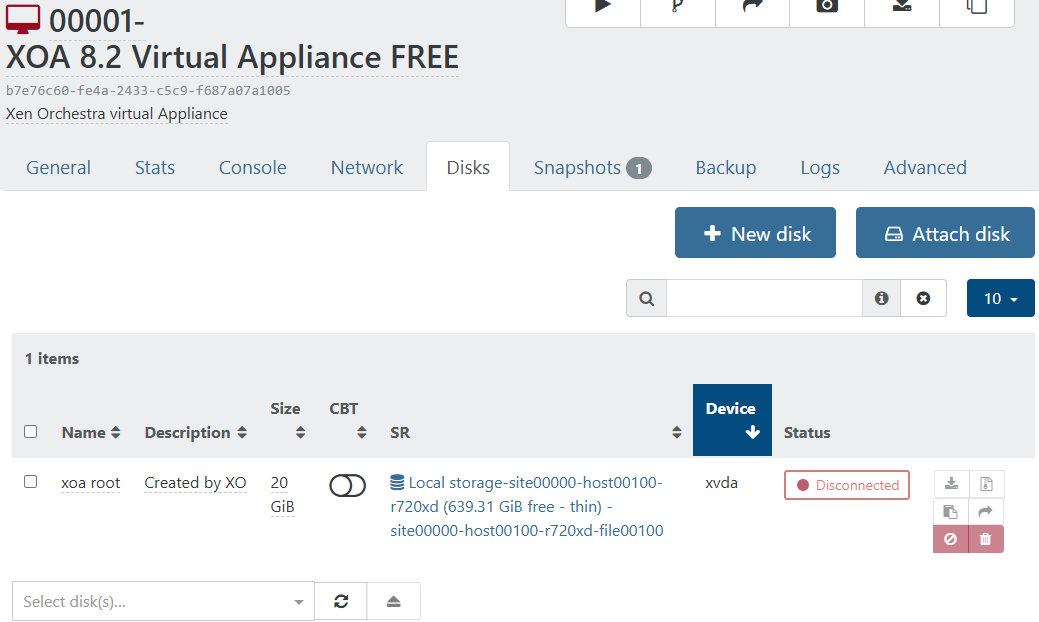The height and width of the screenshot is (622, 1039).
Task: Delete the xoa root disk with trash icon
Action: (986, 539)
